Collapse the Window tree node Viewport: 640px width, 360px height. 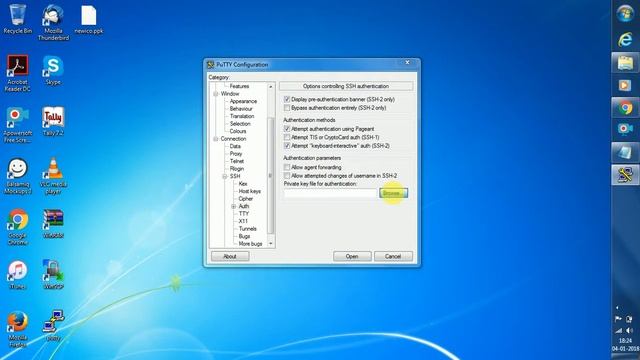coord(216,94)
